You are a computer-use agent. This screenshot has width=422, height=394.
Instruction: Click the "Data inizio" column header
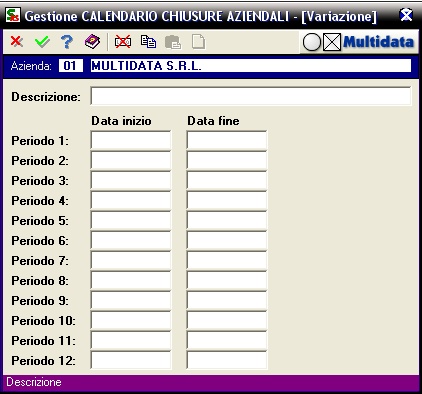click(121, 121)
